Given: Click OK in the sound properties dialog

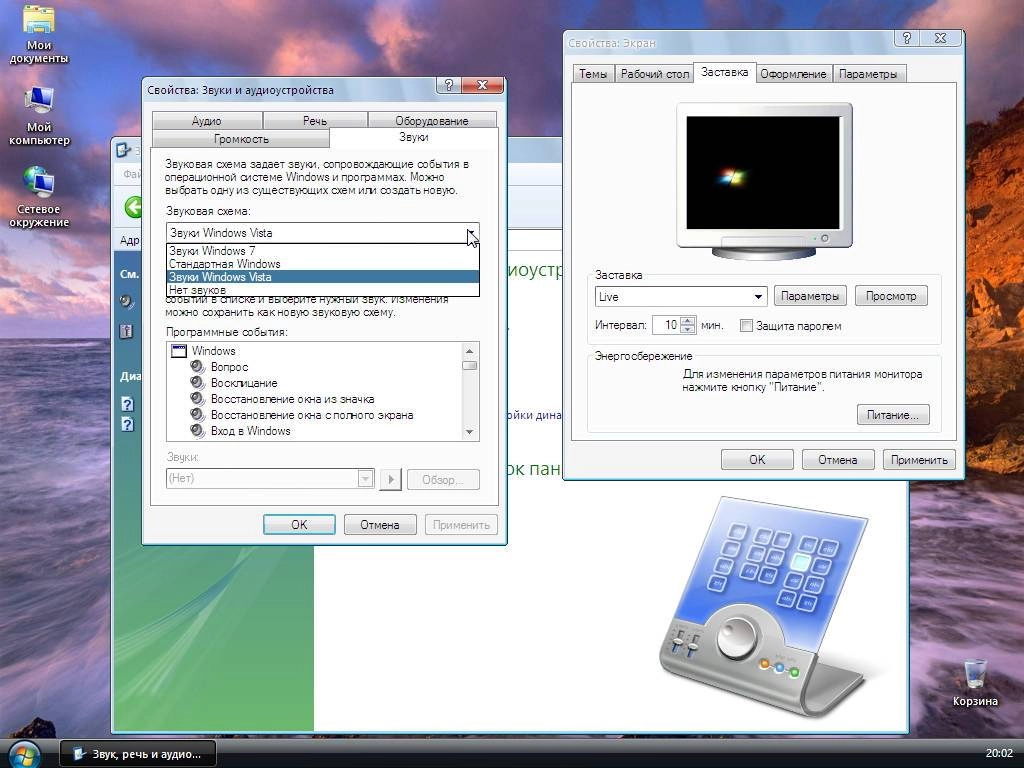Looking at the screenshot, I should point(299,524).
